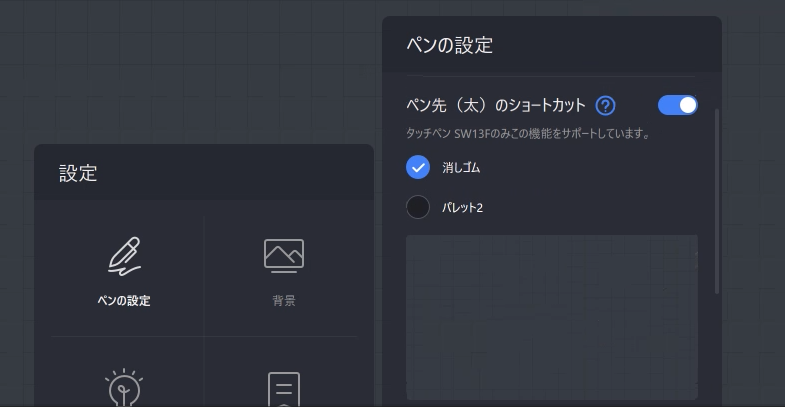This screenshot has height=407, width=785.
Task: Click the ペンの設定 label under the pen icon
Action: [x=124, y=301]
